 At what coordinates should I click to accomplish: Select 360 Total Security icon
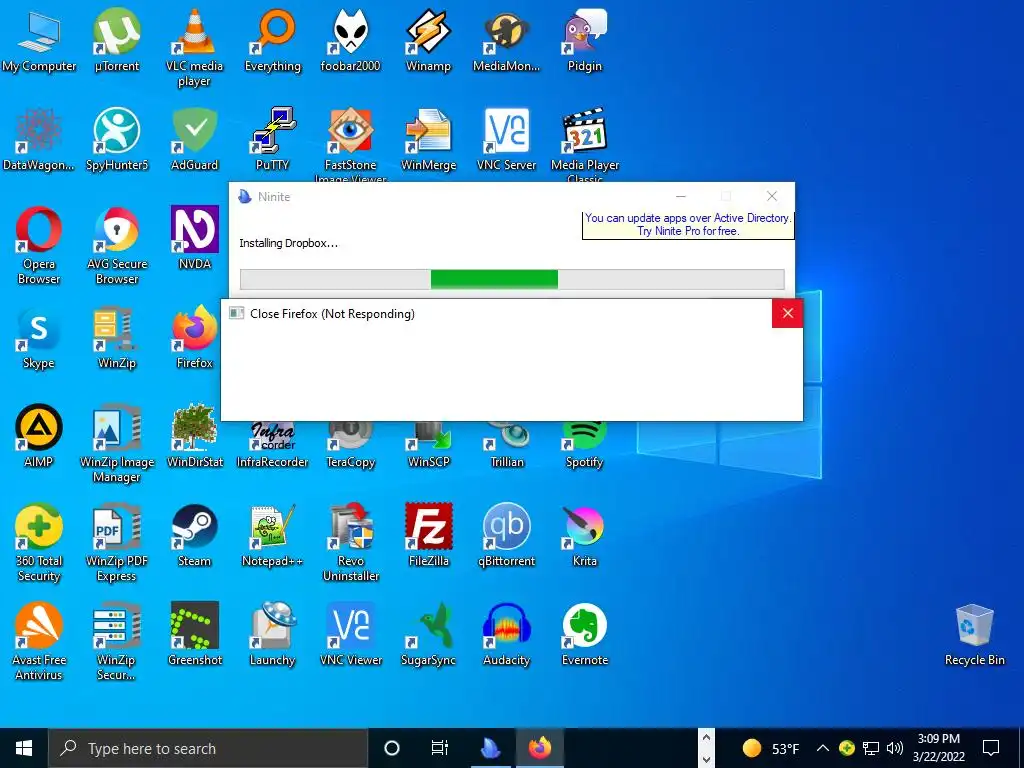tap(39, 542)
